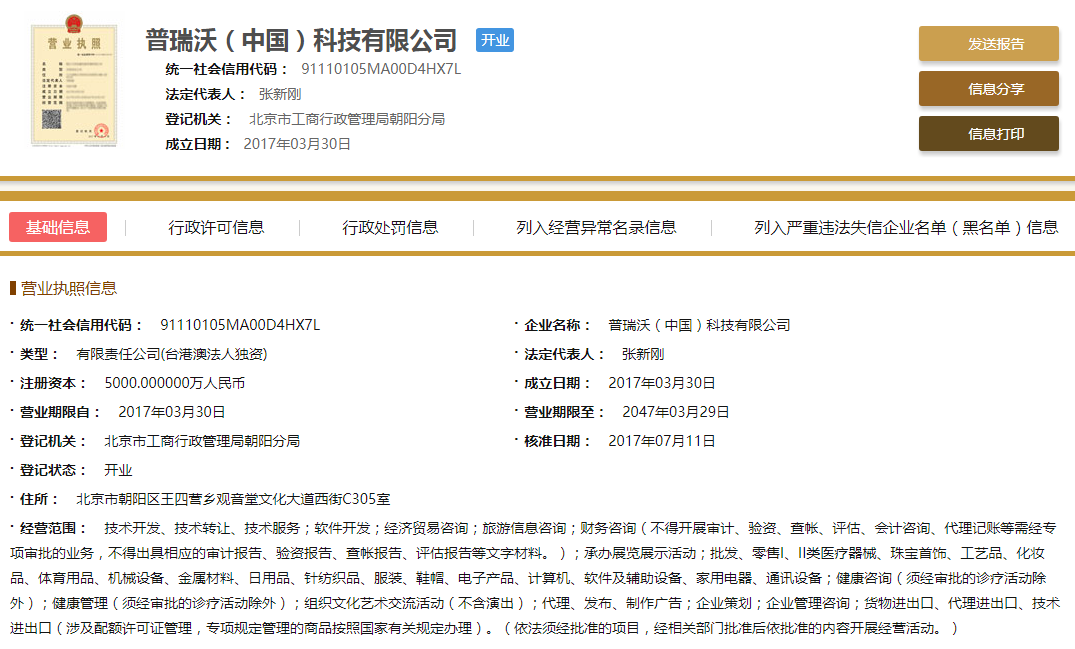Click the 核准日期 value 2017年07月11日
1075x649 pixels.
tap(662, 441)
